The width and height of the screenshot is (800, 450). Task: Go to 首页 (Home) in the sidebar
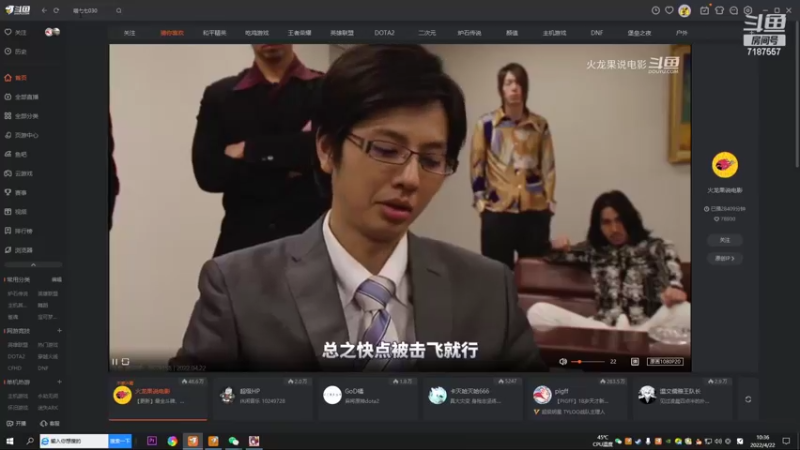coord(16,78)
